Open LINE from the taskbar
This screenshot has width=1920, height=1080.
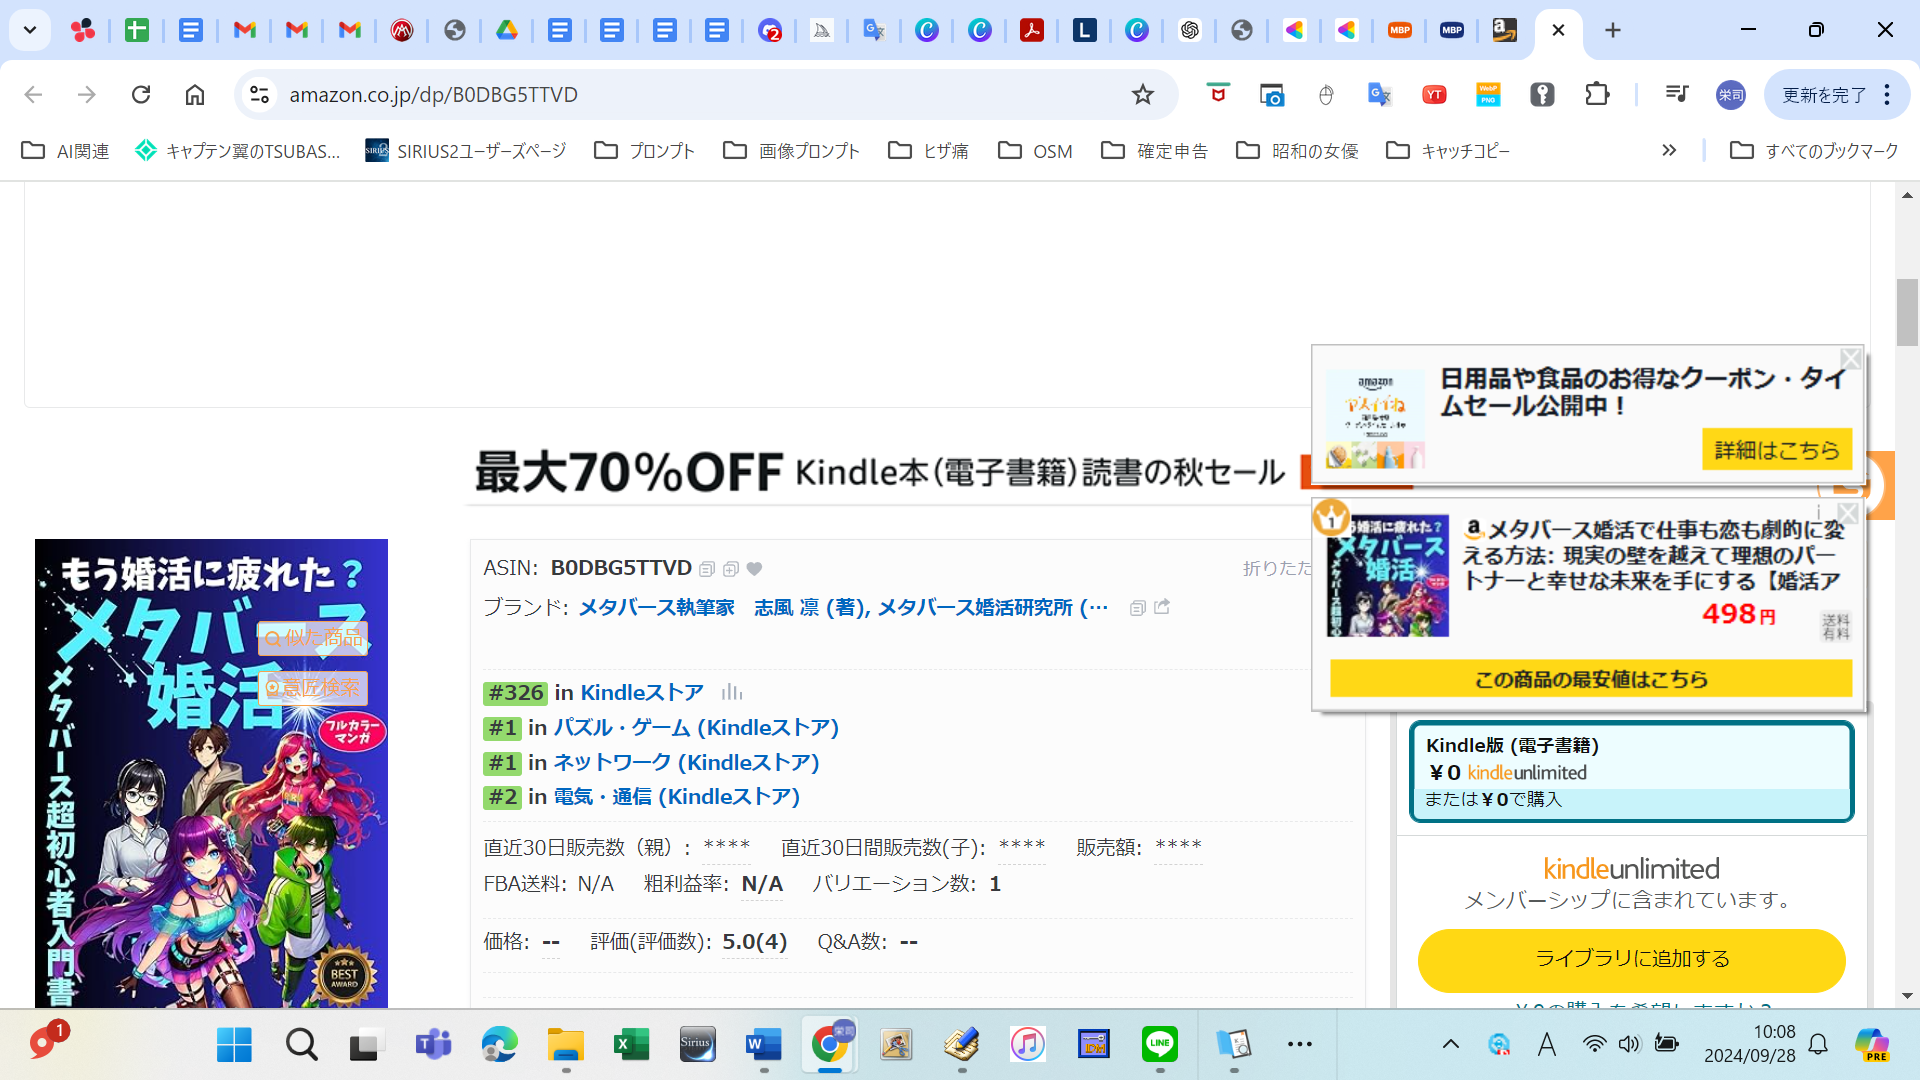tap(1160, 1045)
